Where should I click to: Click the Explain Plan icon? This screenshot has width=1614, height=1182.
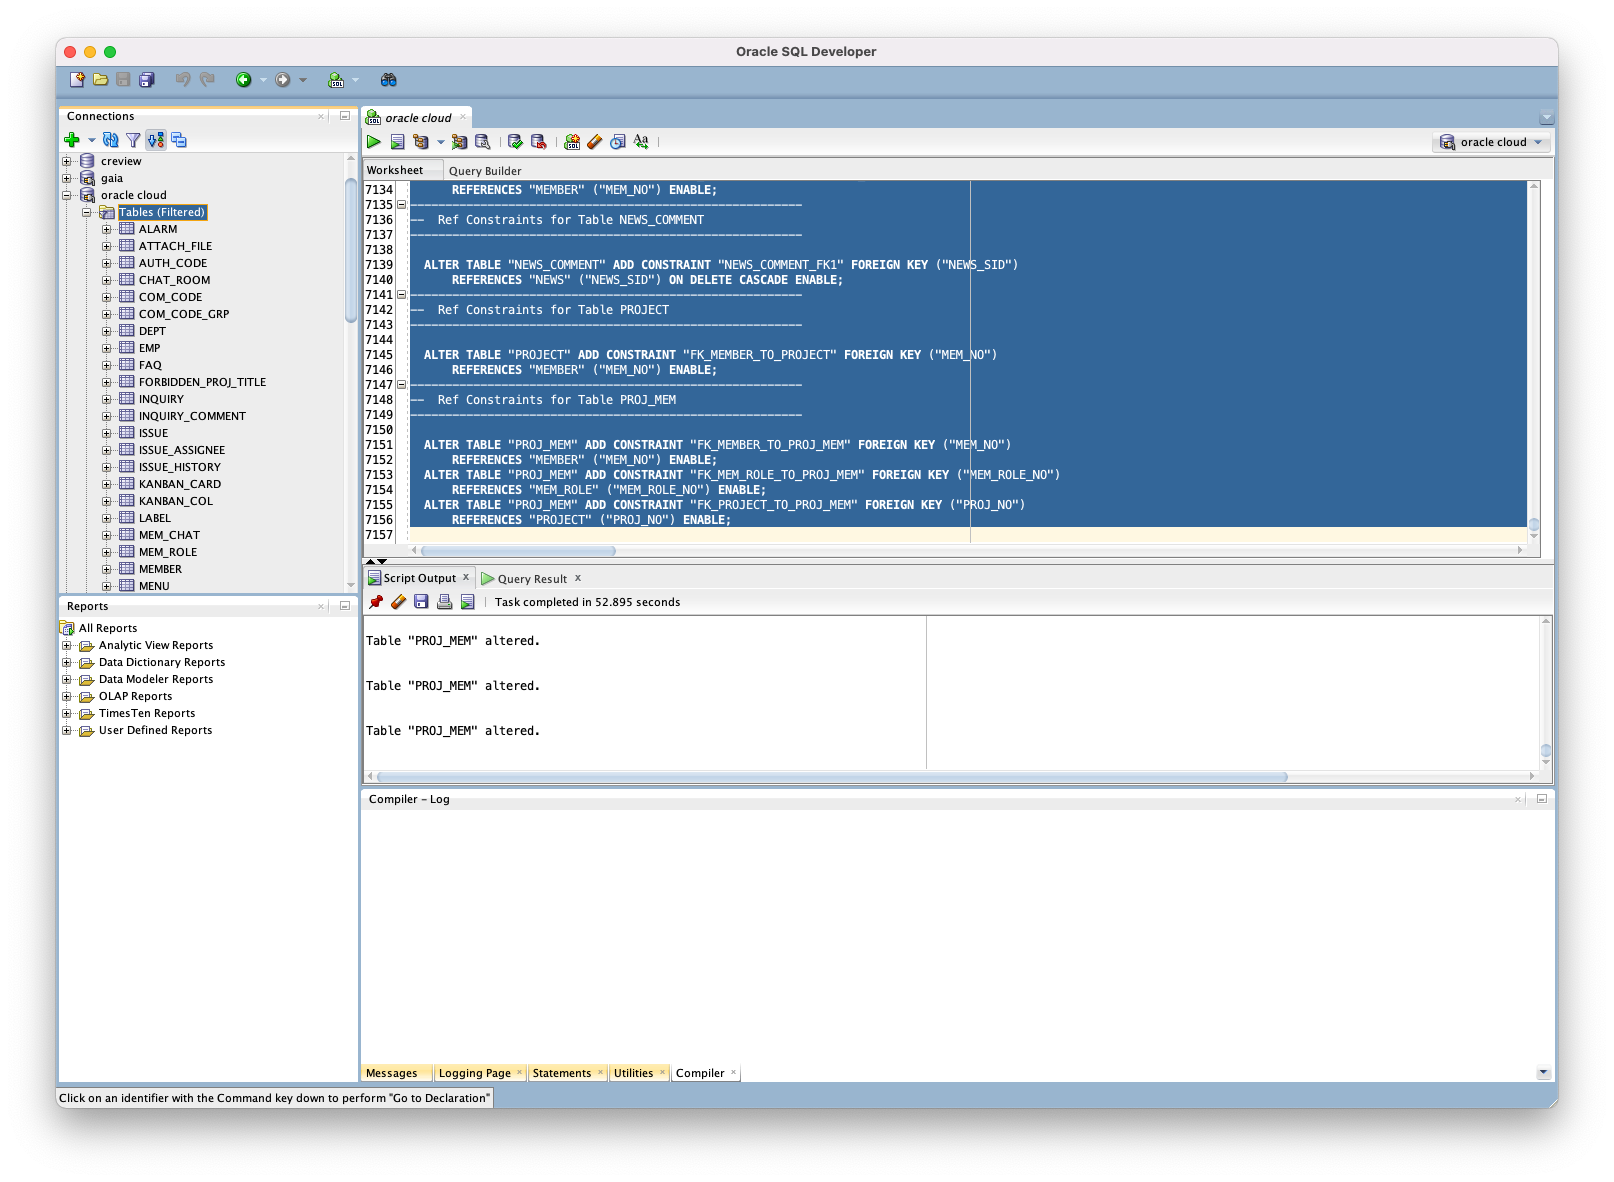tap(421, 142)
